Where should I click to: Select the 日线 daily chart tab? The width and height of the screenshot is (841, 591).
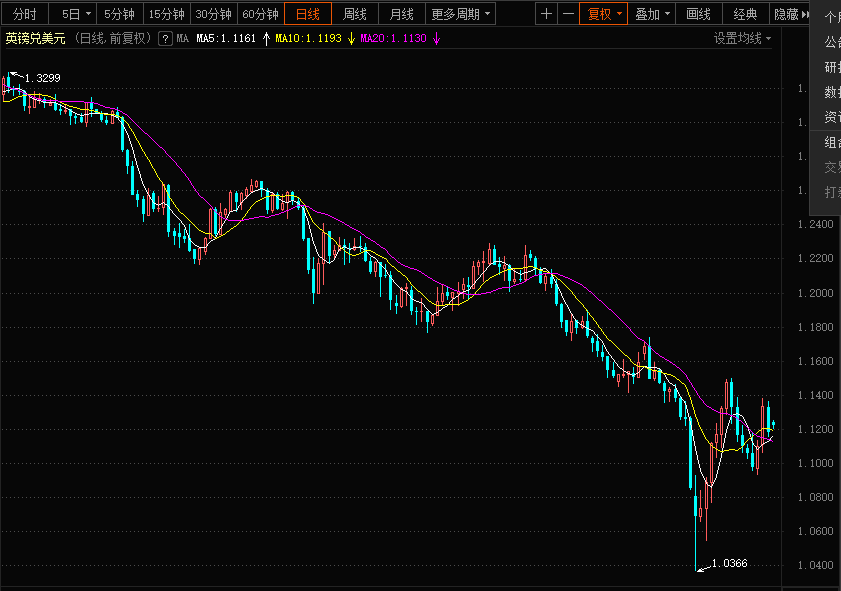coord(308,14)
